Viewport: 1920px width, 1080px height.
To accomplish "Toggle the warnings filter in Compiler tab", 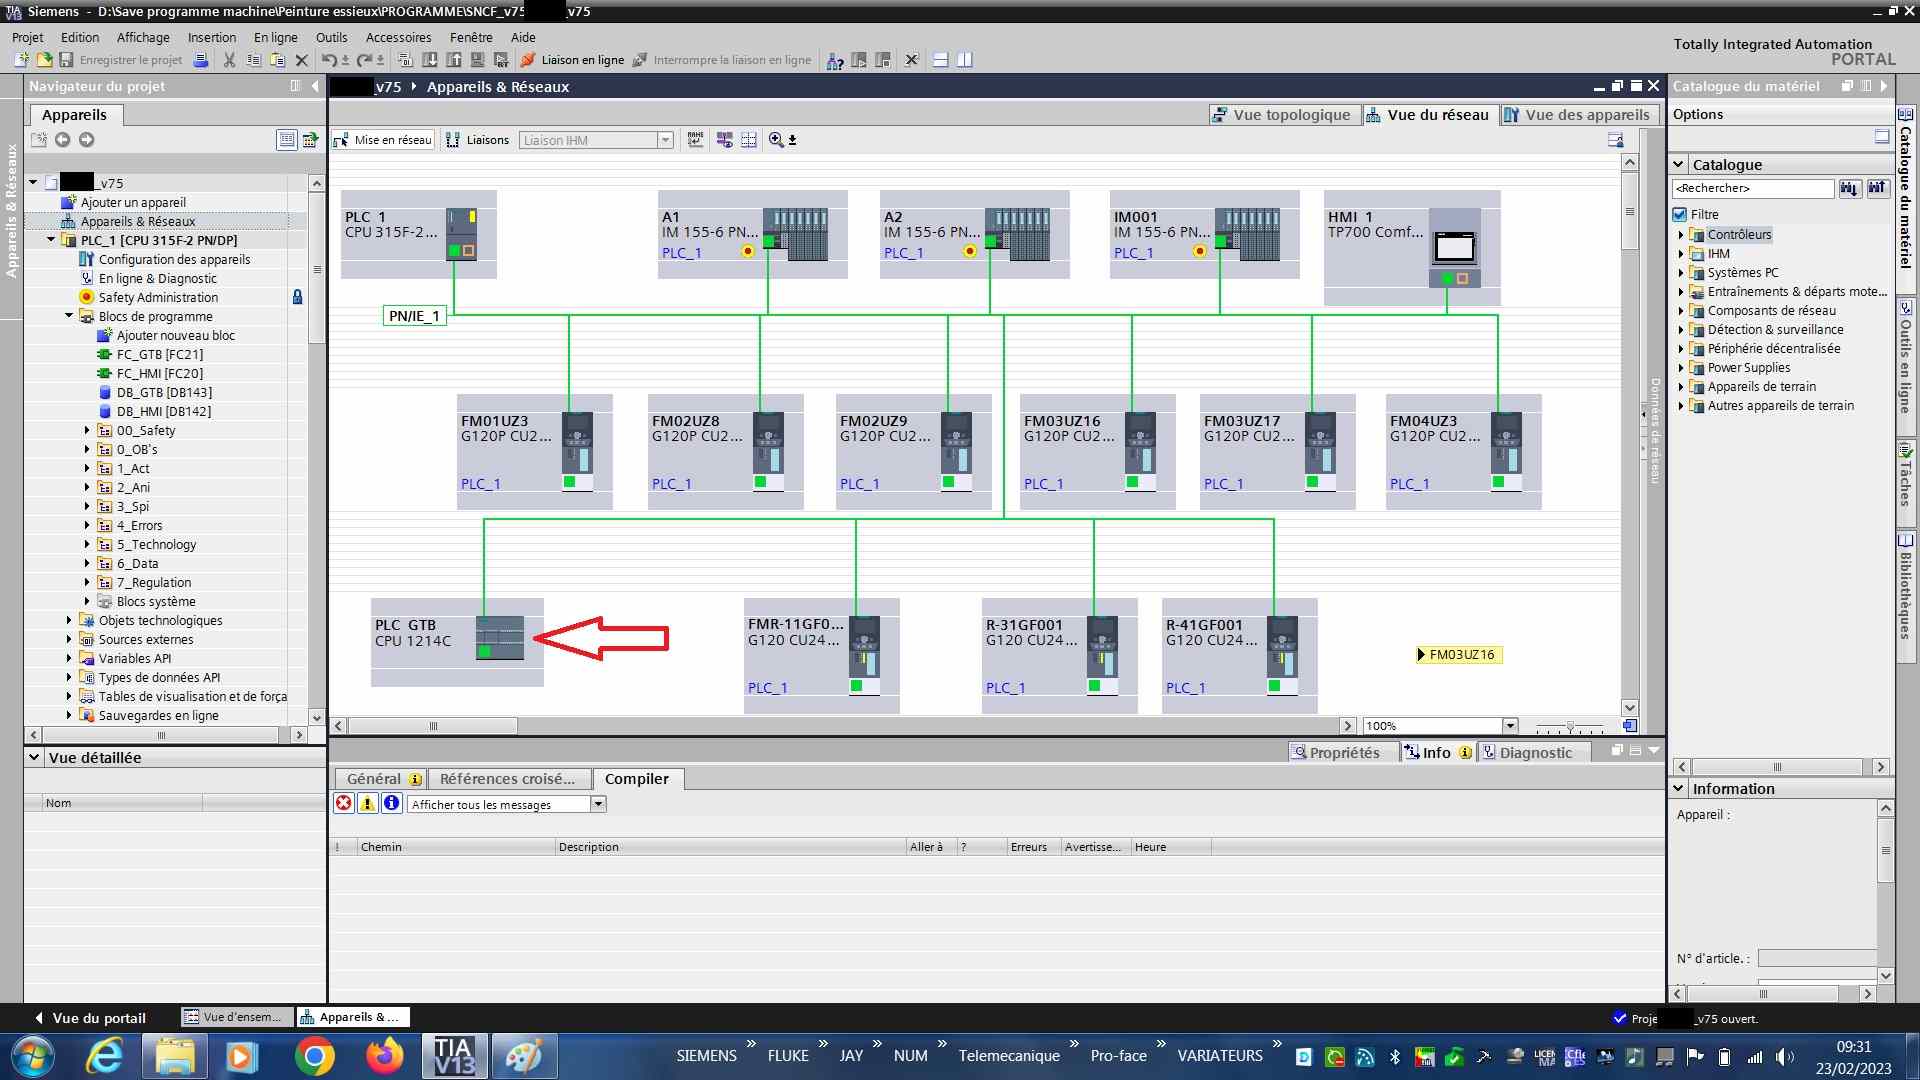I will tap(367, 803).
